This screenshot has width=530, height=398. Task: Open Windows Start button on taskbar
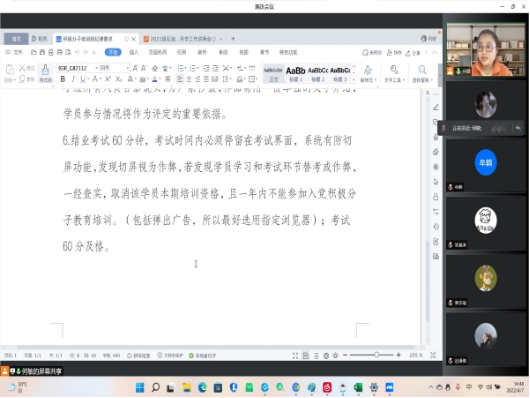point(140,388)
